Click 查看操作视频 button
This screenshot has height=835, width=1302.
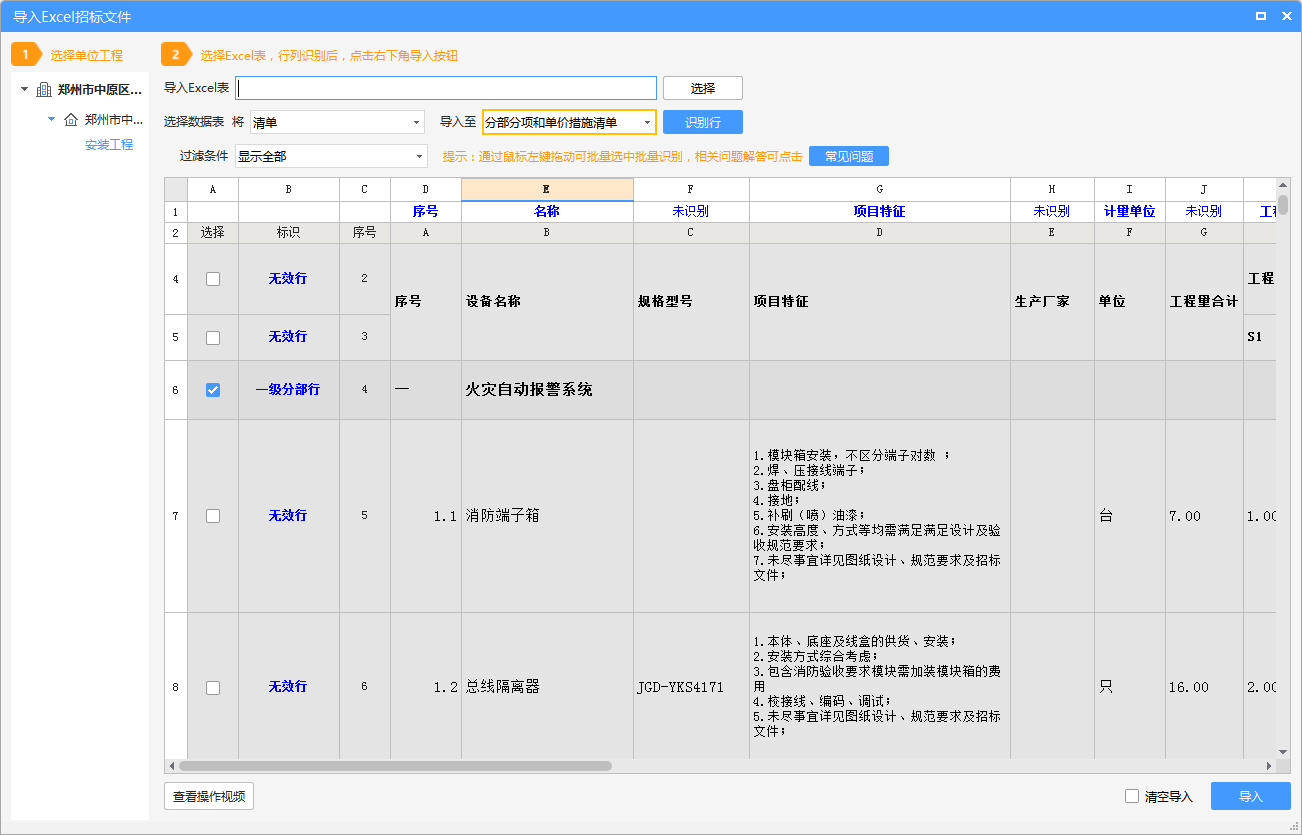point(209,796)
